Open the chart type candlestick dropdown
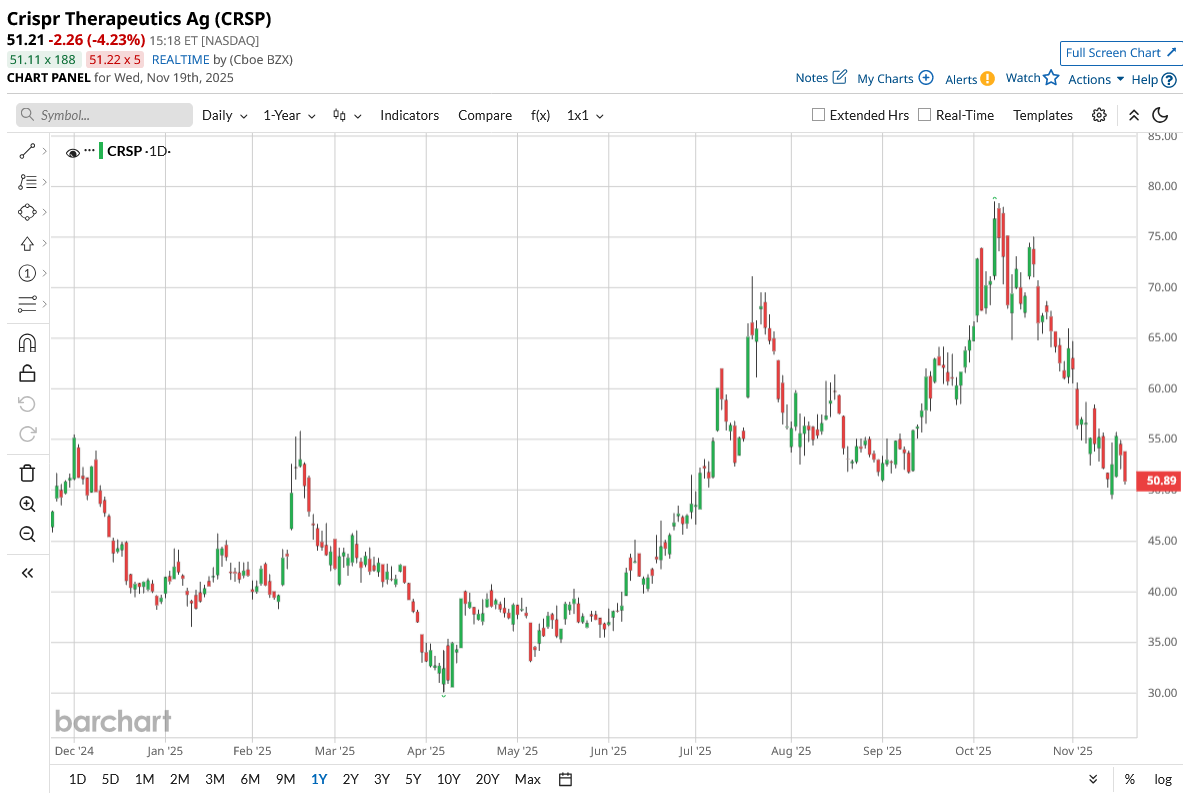The image size is (1183, 793). 347,115
